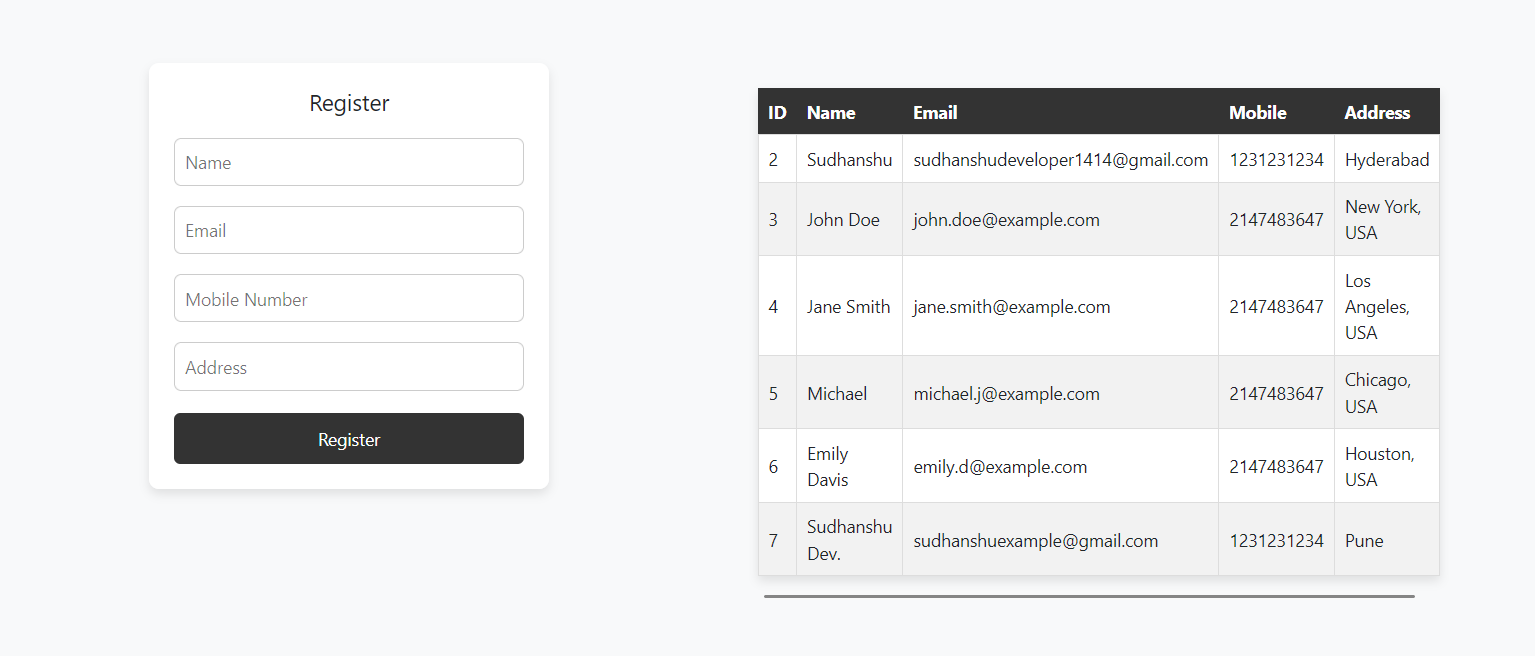This screenshot has width=1535, height=656.
Task: Select ID cell 5
Action: tap(777, 393)
